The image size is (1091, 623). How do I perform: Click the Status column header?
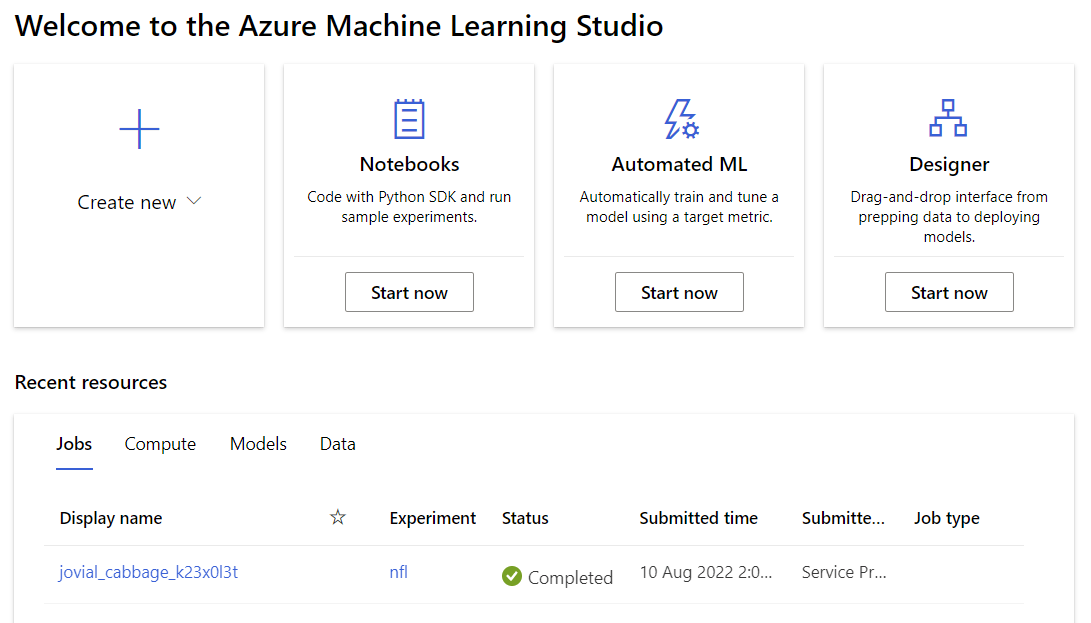(x=525, y=518)
